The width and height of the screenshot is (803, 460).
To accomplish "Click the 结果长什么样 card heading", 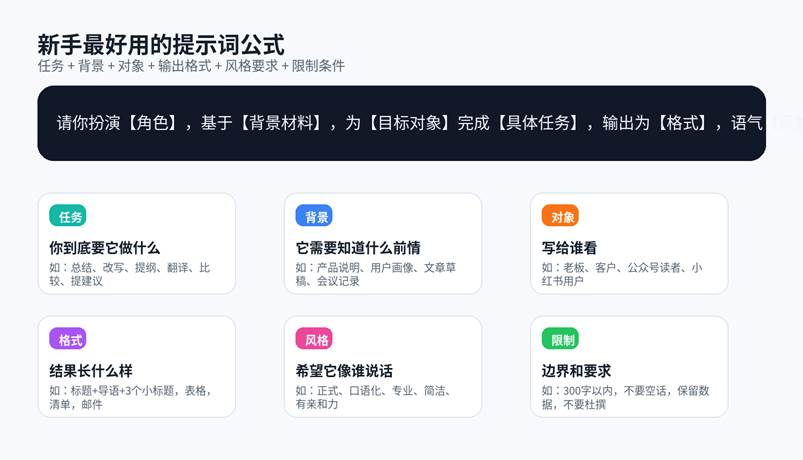I will 90,370.
